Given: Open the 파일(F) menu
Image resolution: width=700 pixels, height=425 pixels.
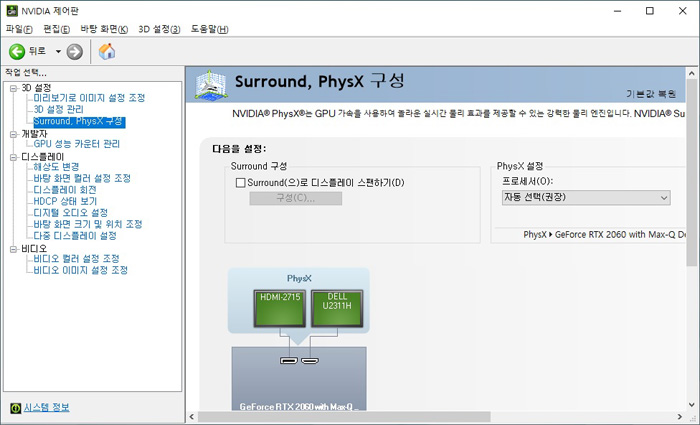Looking at the screenshot, I should pos(19,29).
